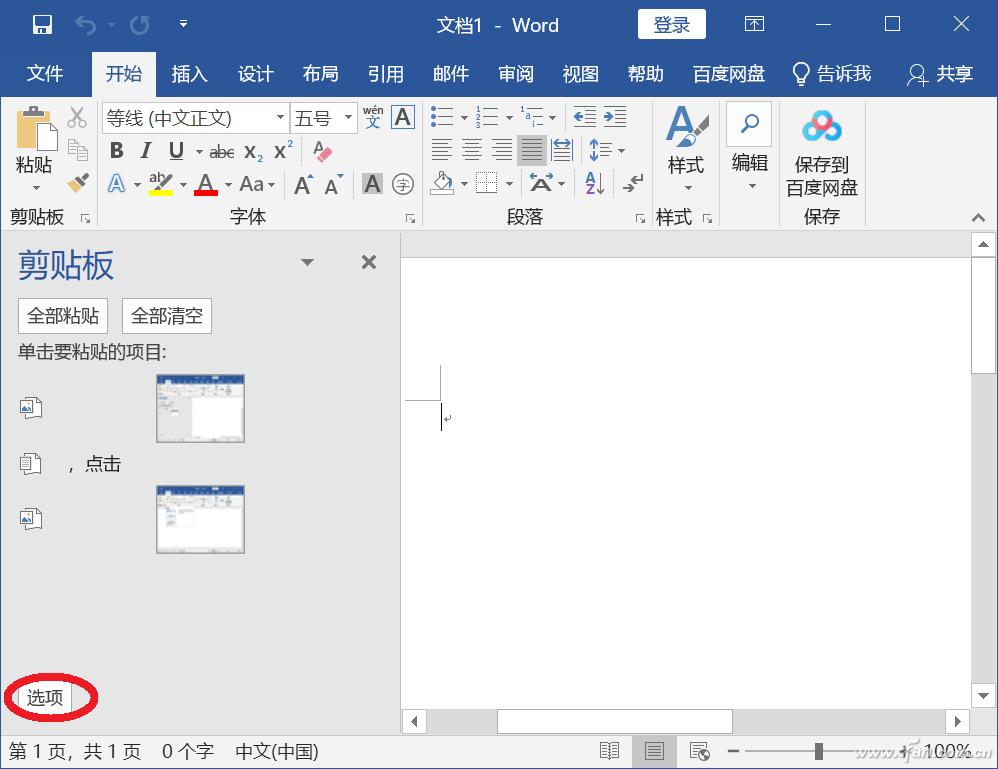Click the first clipboard item thumbnail
The height and width of the screenshot is (769, 998).
(x=199, y=408)
